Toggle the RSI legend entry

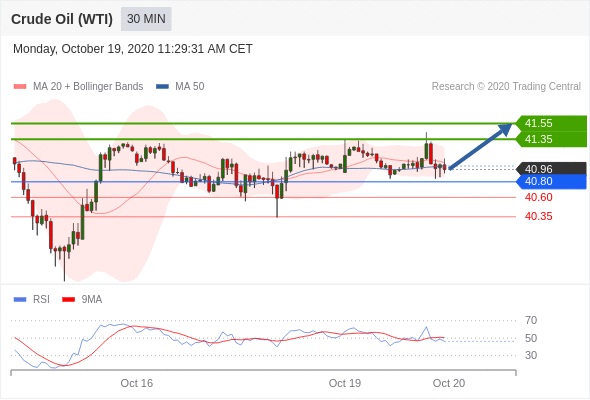(x=32, y=300)
